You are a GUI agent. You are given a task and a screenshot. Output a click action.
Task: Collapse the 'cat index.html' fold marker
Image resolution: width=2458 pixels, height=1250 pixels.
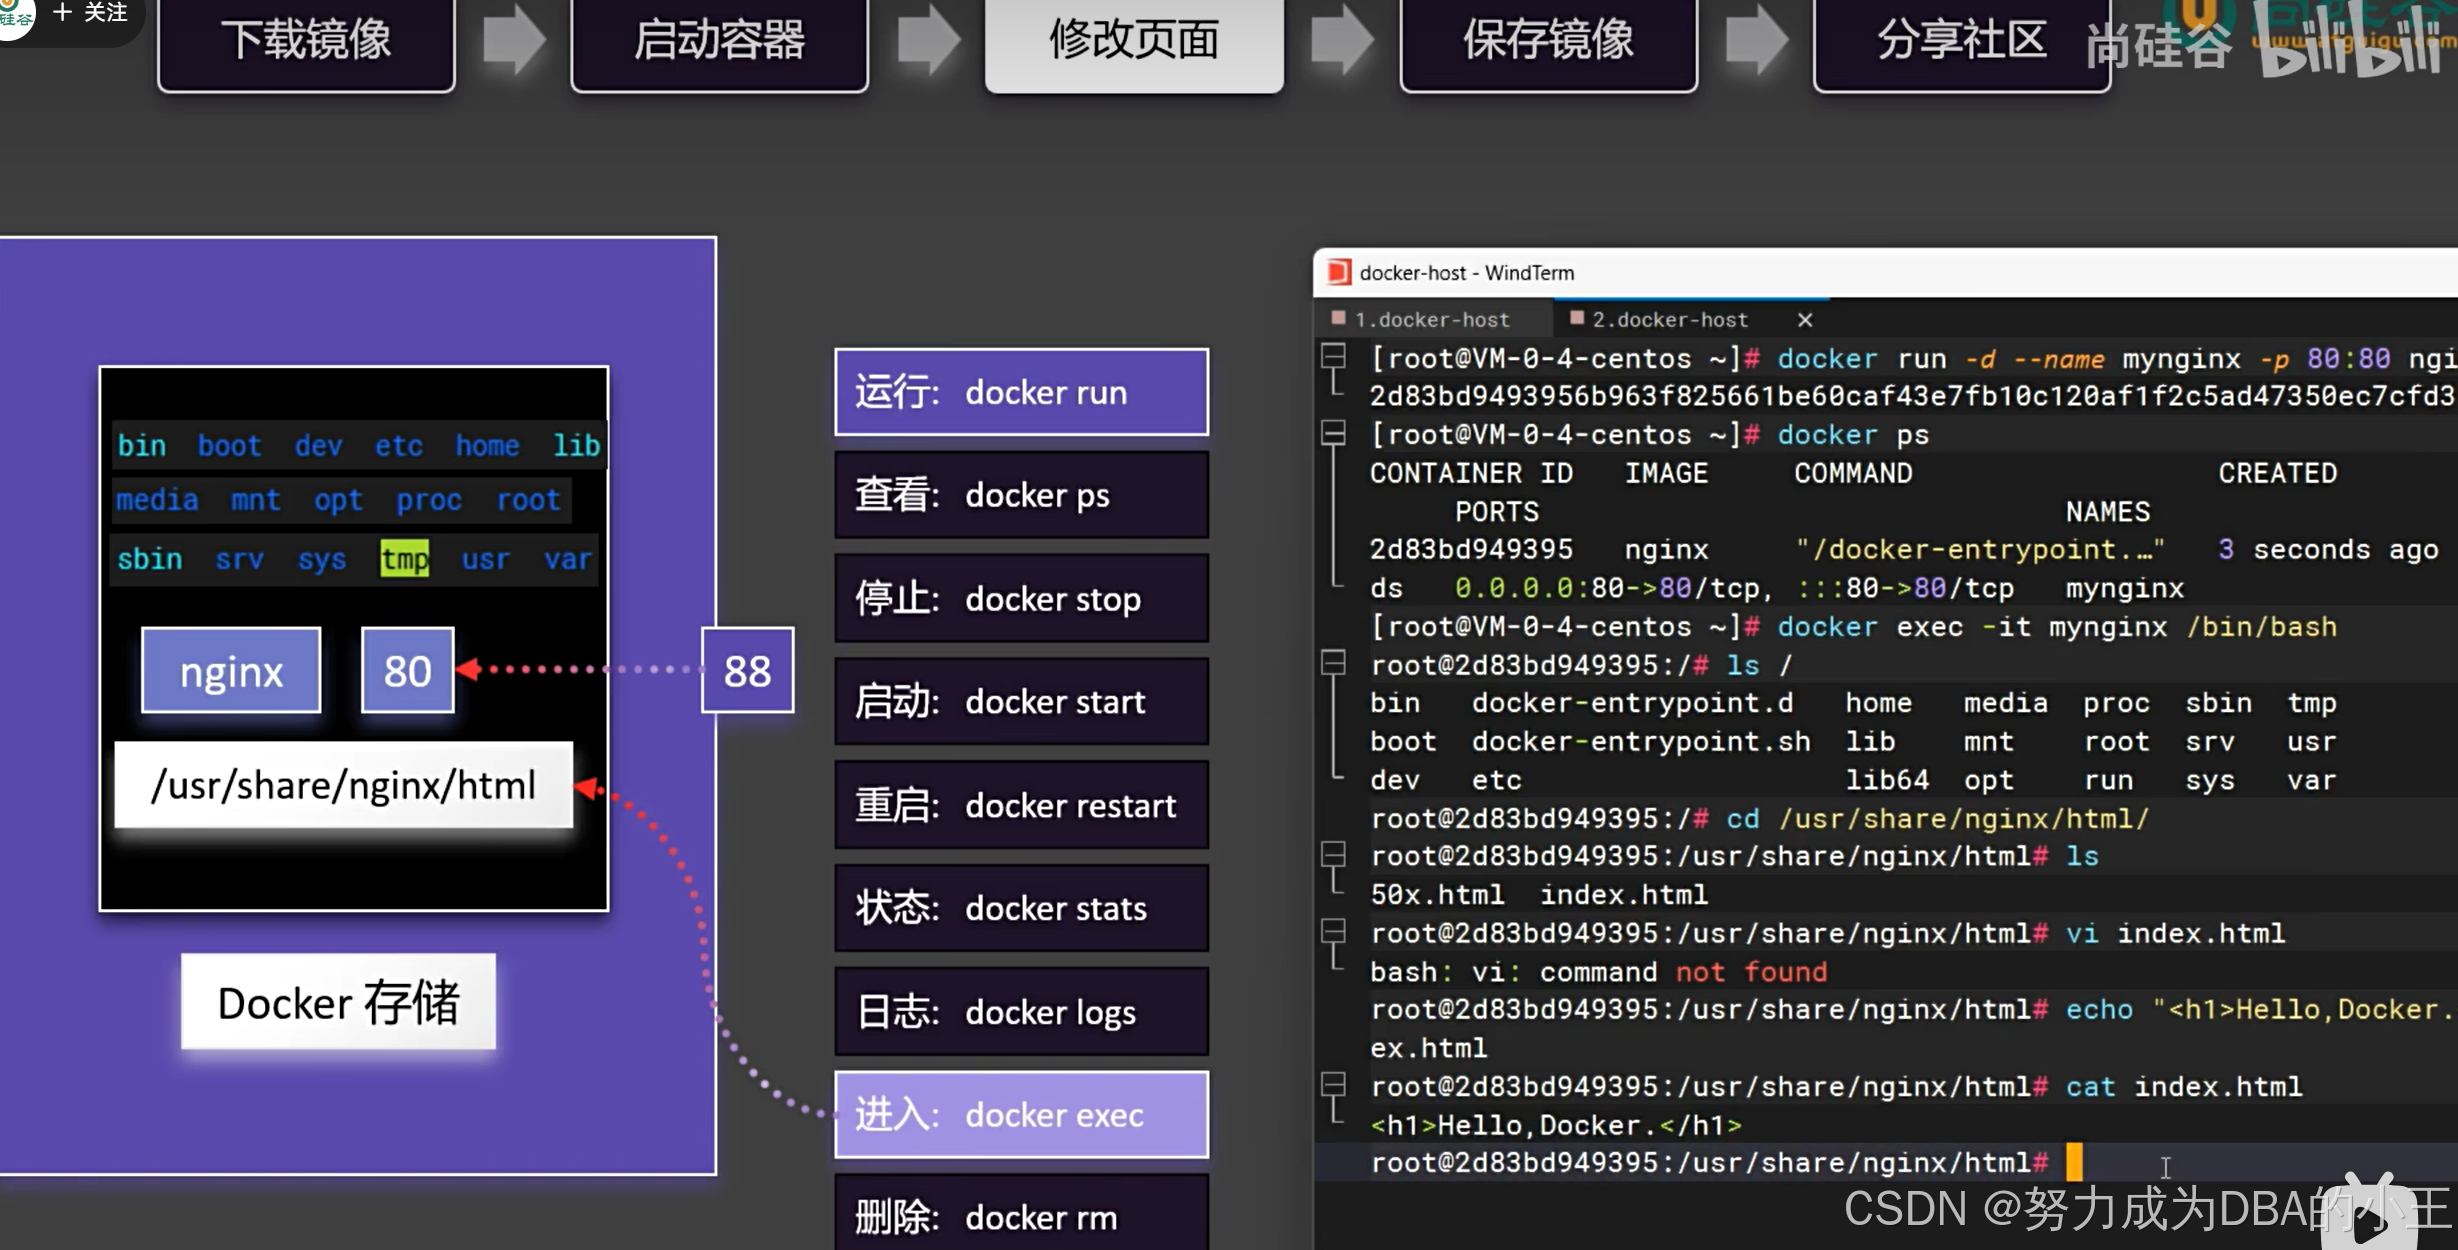click(1333, 1085)
